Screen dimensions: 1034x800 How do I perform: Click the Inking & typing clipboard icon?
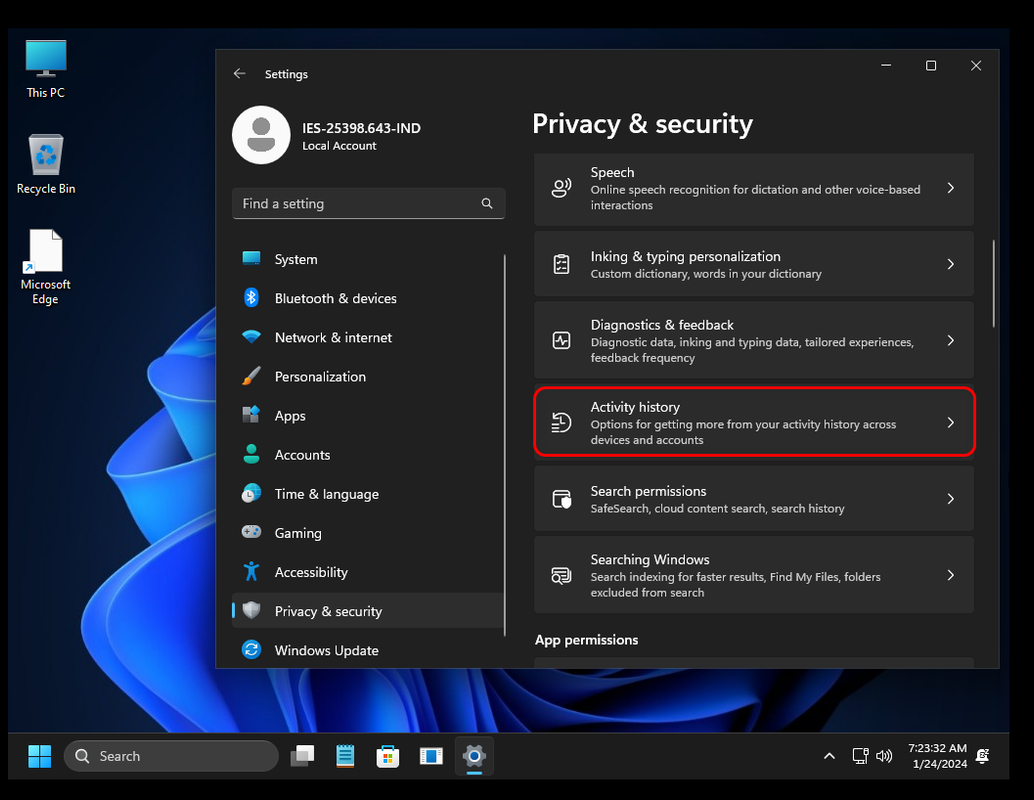[561, 264]
